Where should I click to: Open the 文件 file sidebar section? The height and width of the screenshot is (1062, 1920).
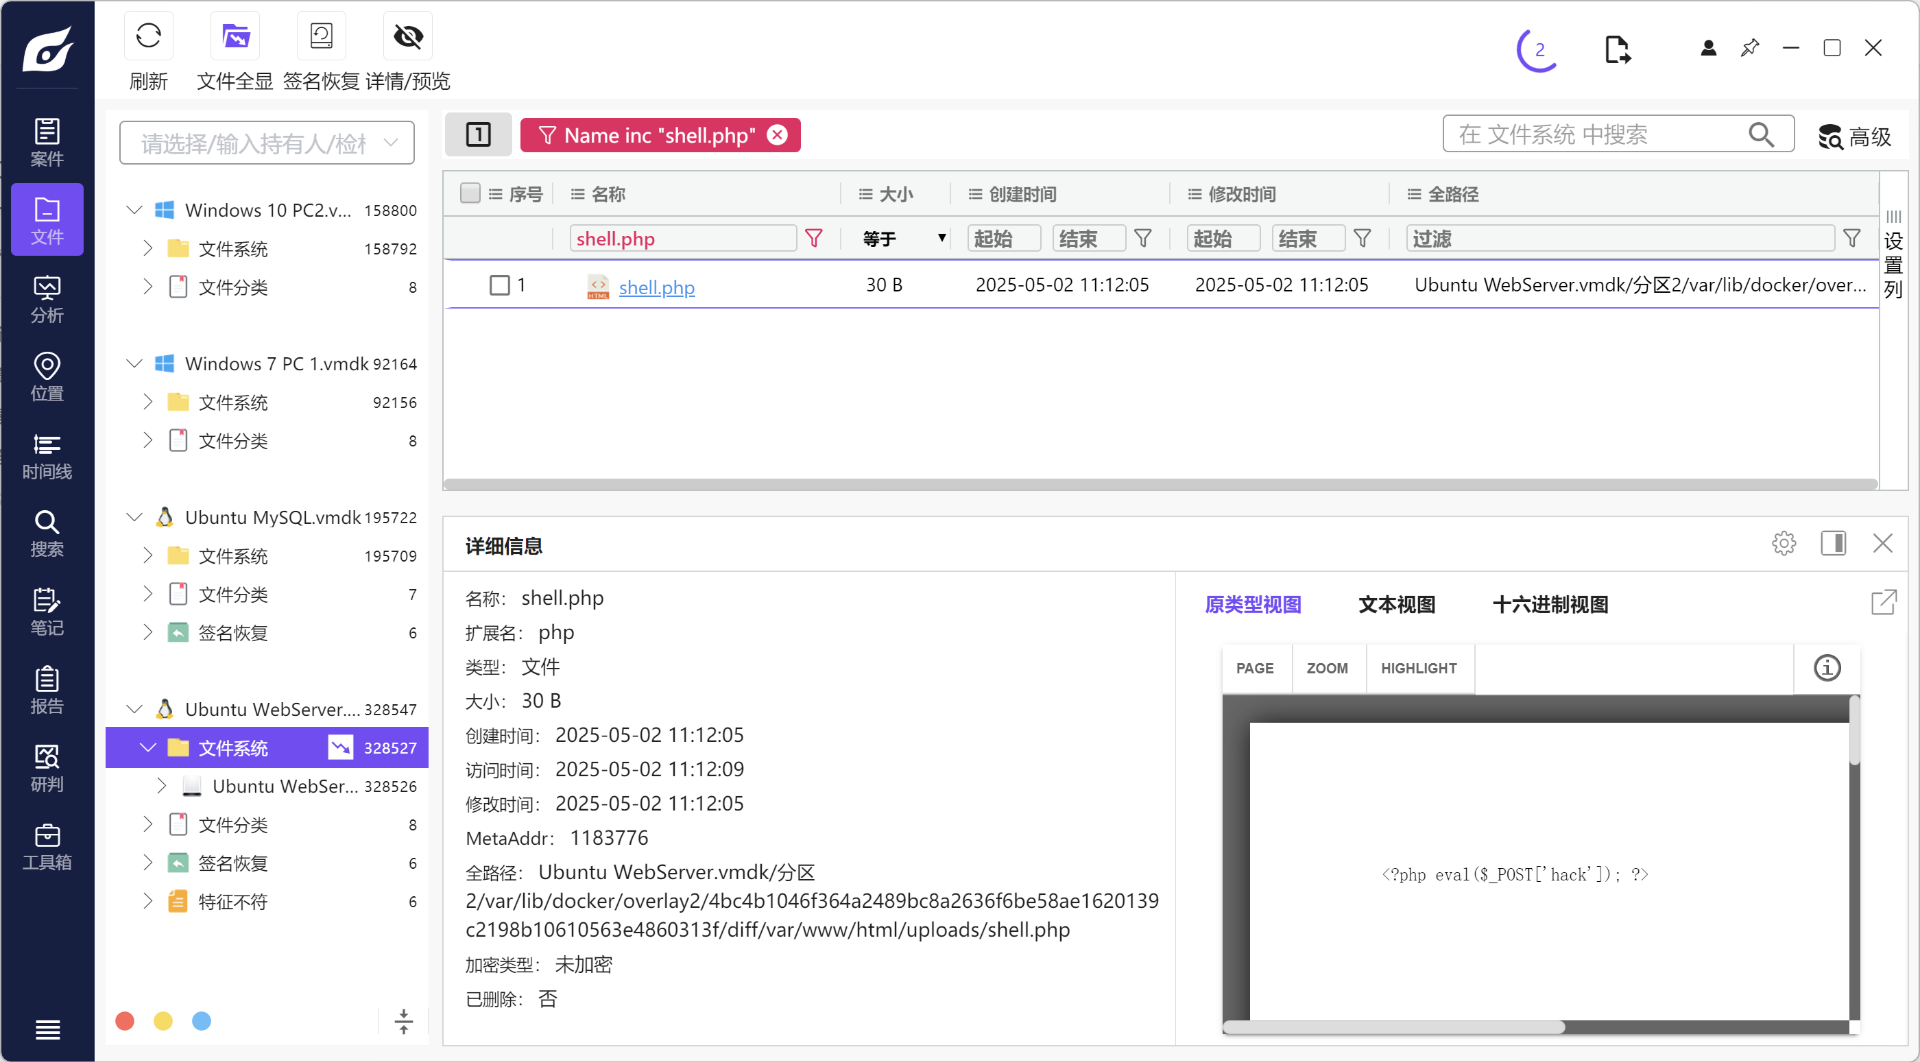point(47,220)
